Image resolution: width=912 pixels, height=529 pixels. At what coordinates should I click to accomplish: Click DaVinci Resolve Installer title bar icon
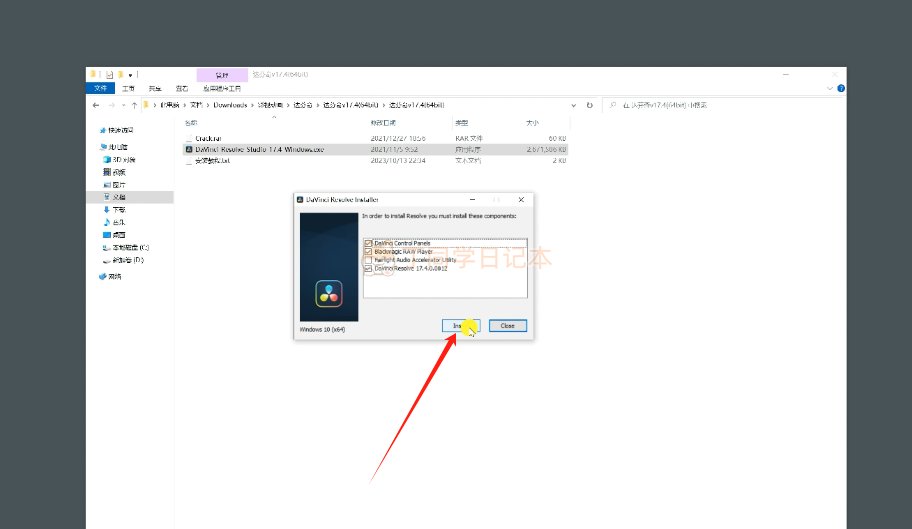pos(300,199)
